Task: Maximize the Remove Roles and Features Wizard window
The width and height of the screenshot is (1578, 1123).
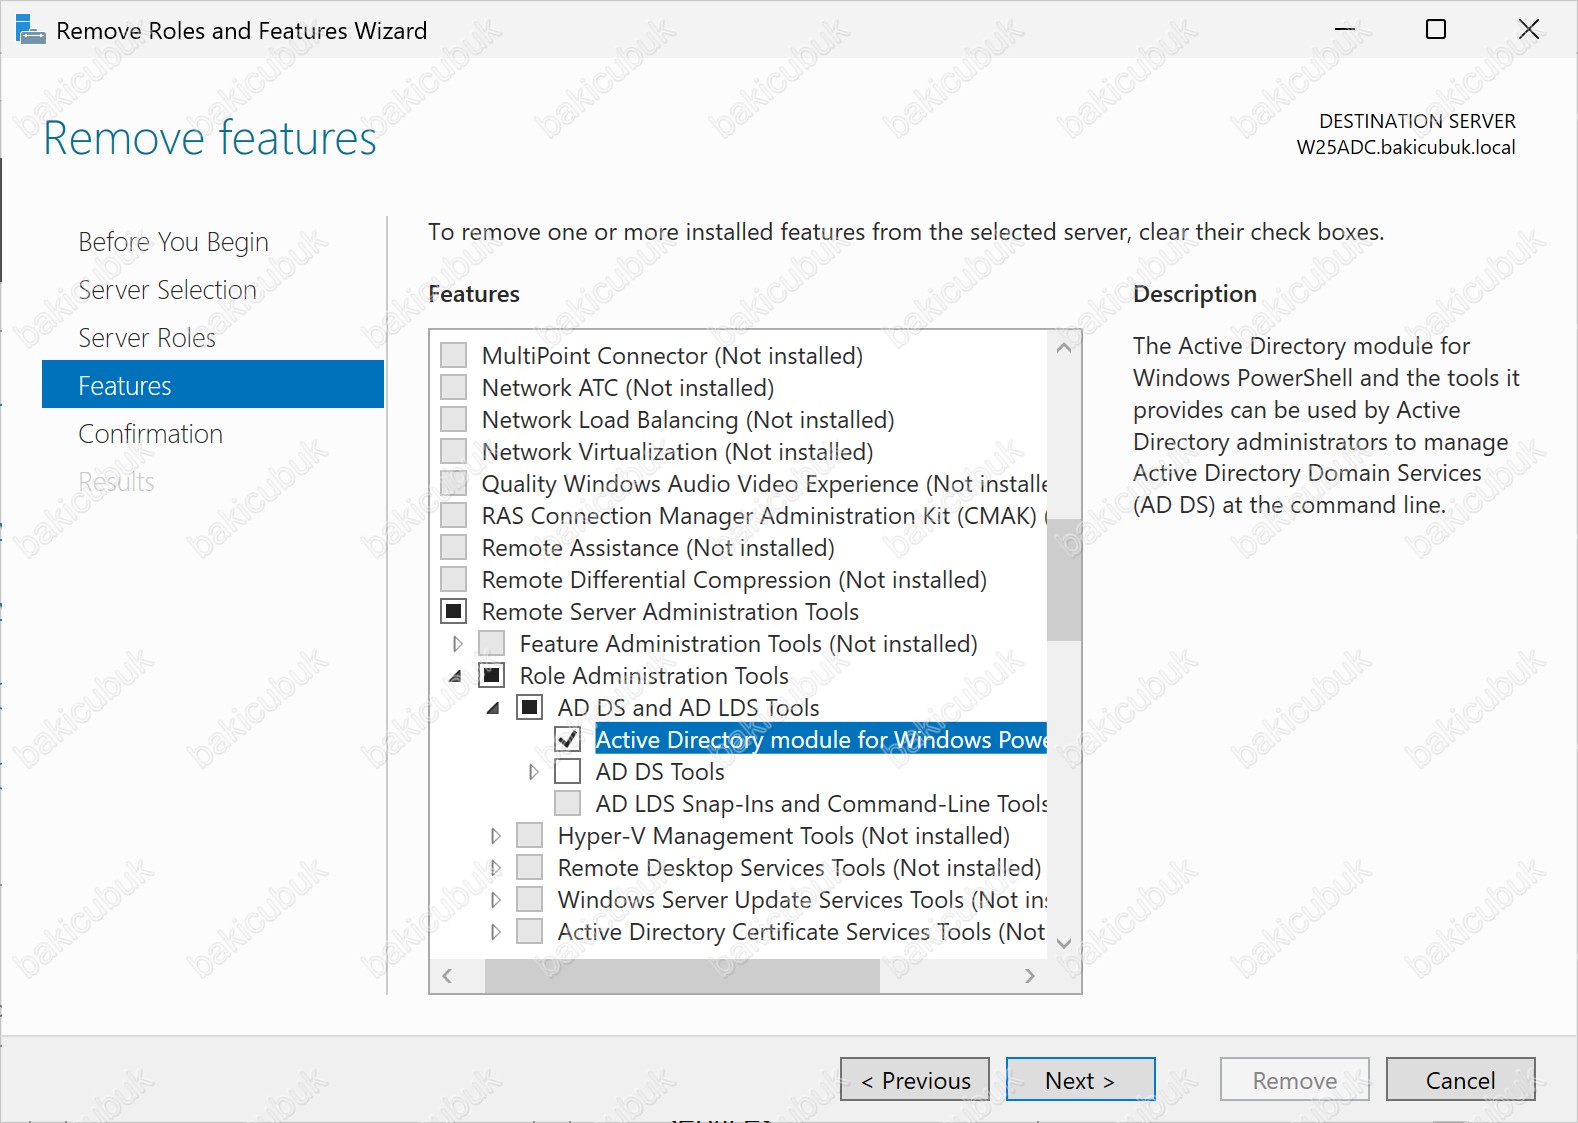Action: [x=1436, y=30]
